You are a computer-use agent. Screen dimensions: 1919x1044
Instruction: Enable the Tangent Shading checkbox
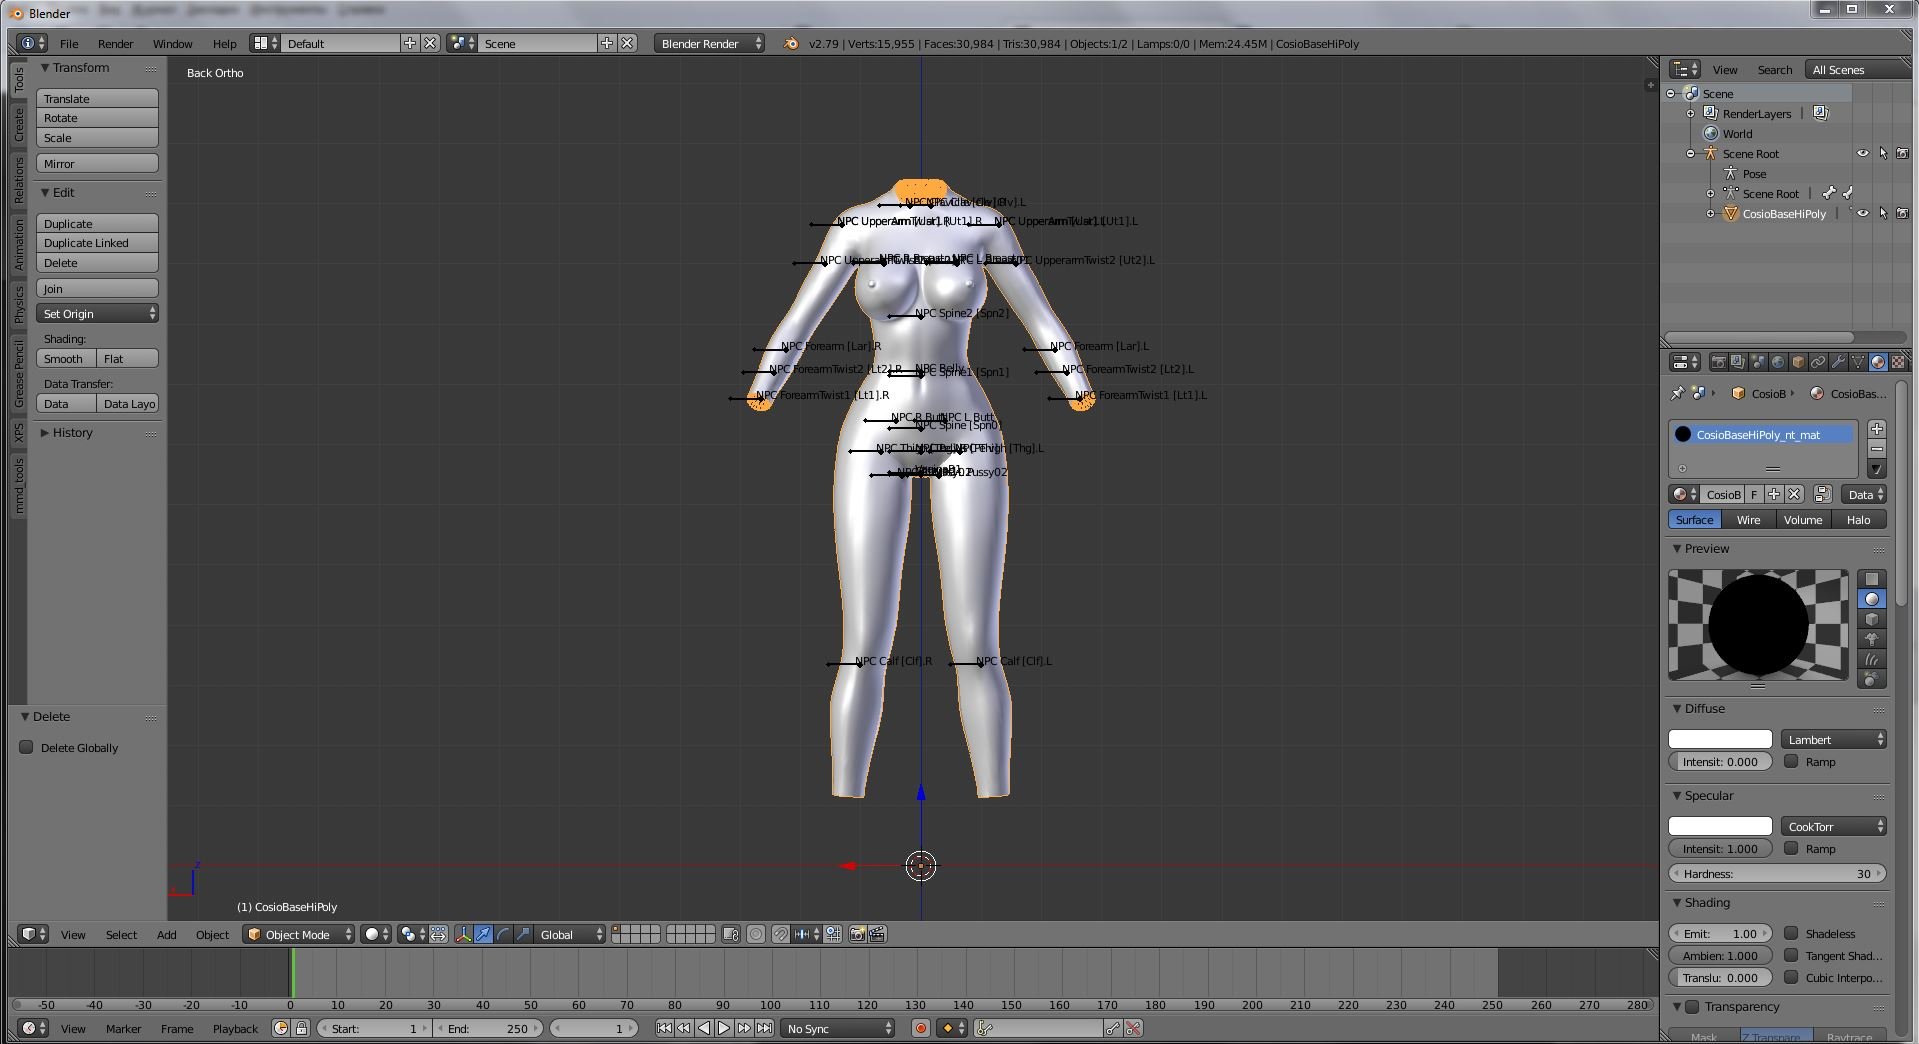coord(1791,955)
